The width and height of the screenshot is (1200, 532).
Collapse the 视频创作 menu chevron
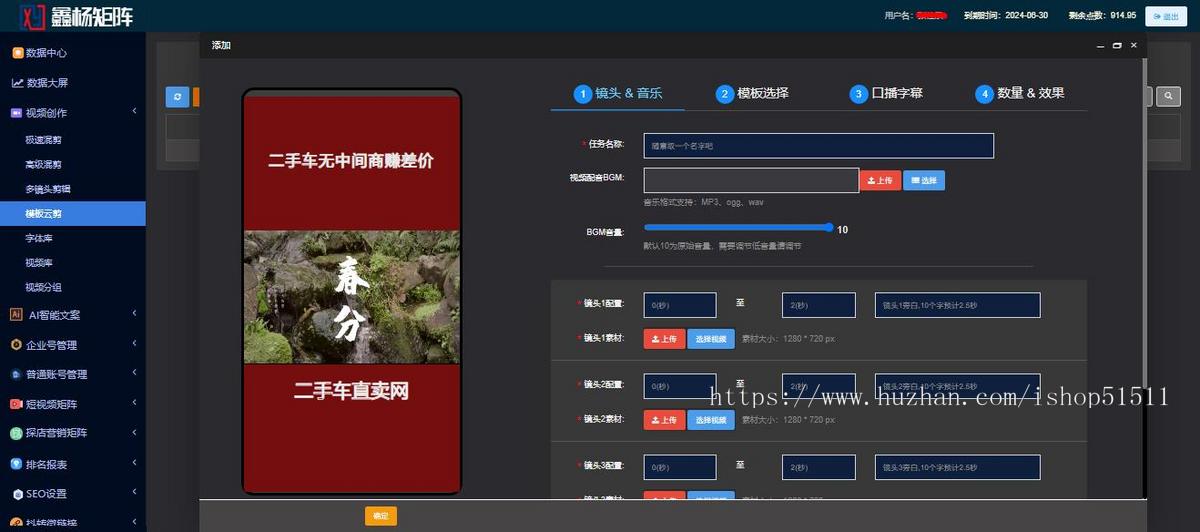click(134, 112)
